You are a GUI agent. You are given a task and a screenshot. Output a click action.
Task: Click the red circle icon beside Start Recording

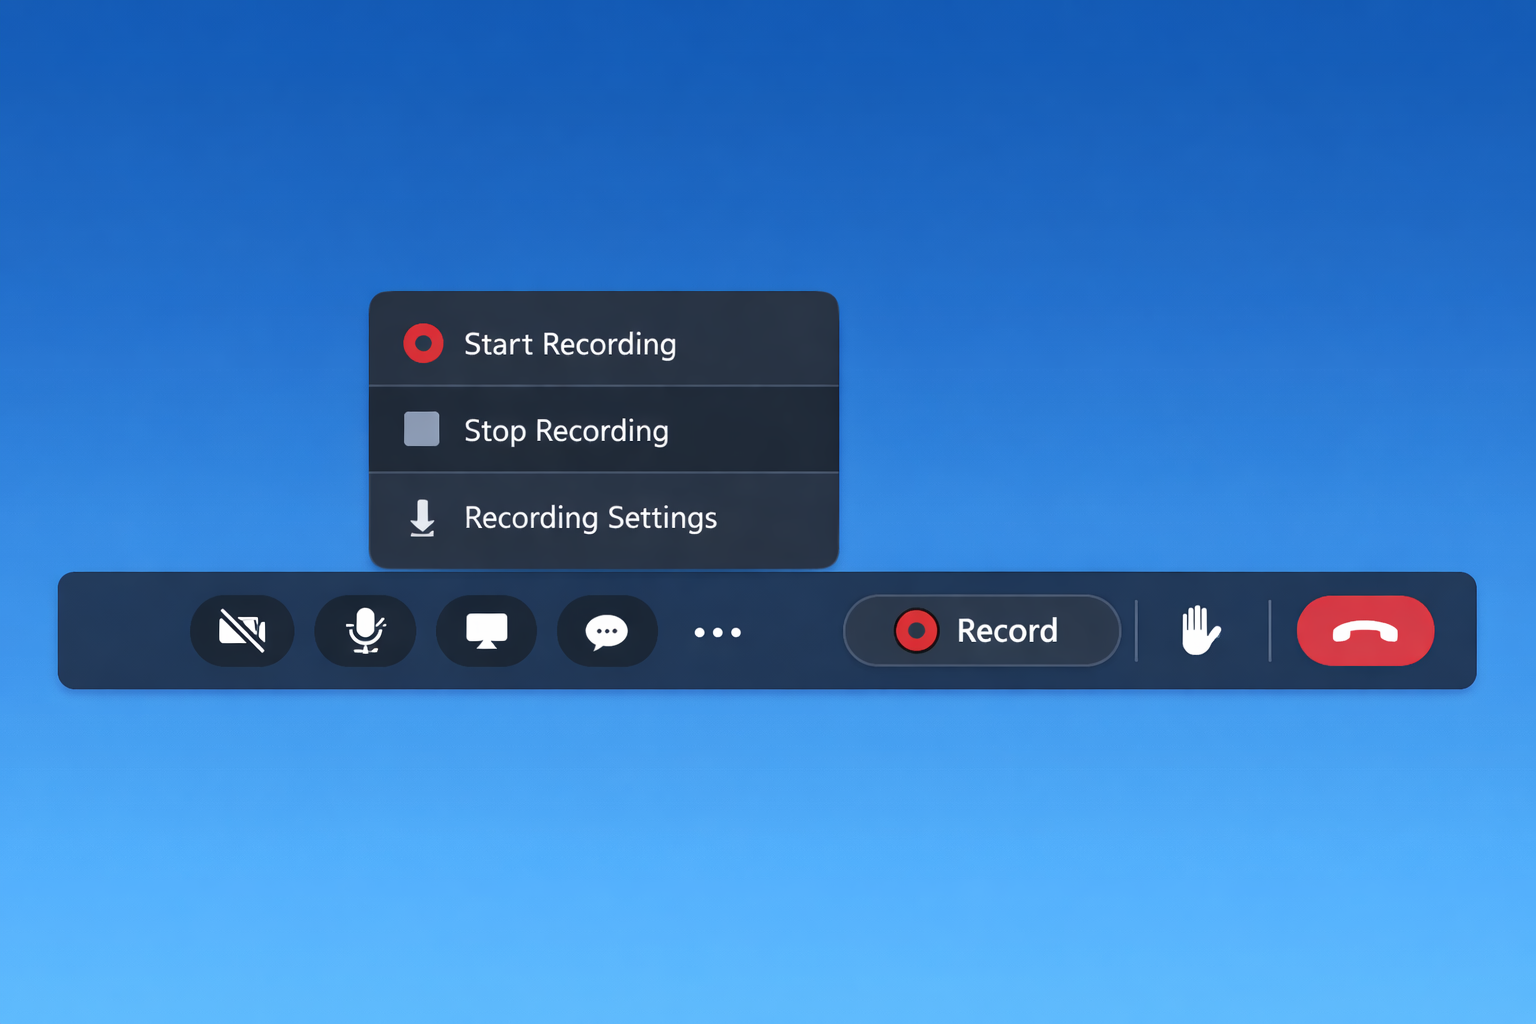coord(423,343)
